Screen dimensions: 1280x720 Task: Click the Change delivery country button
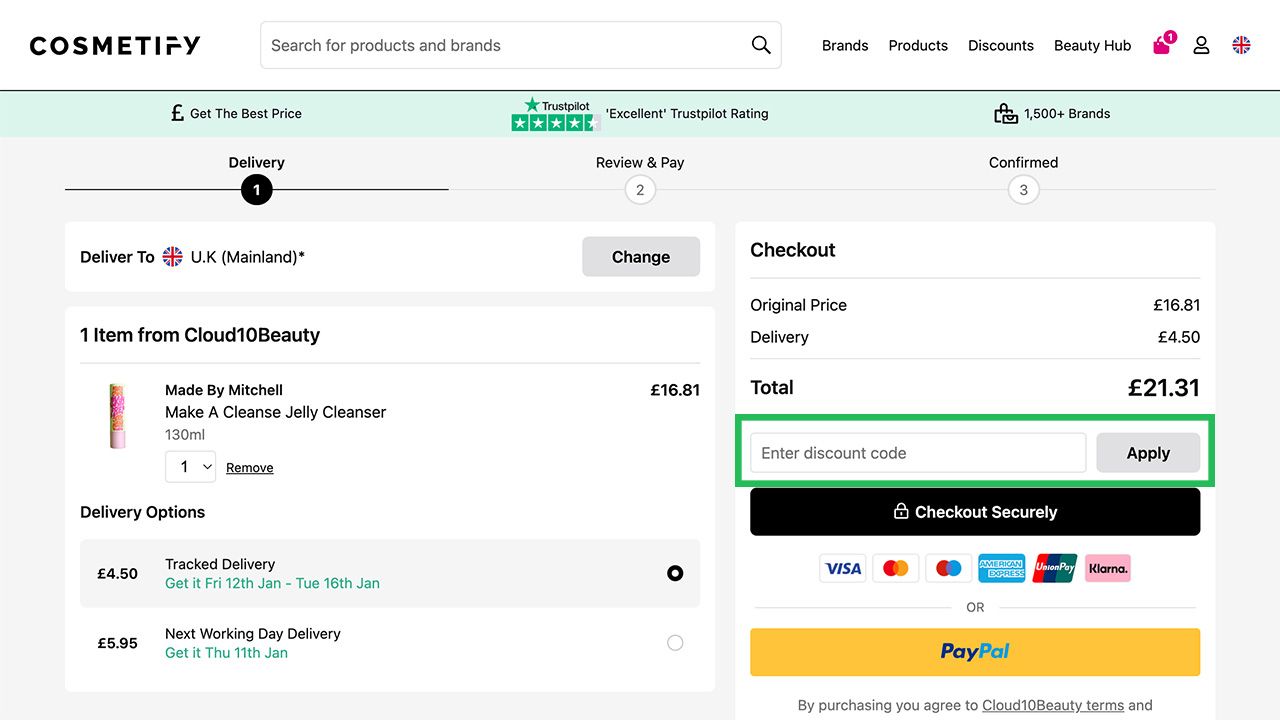coord(641,257)
